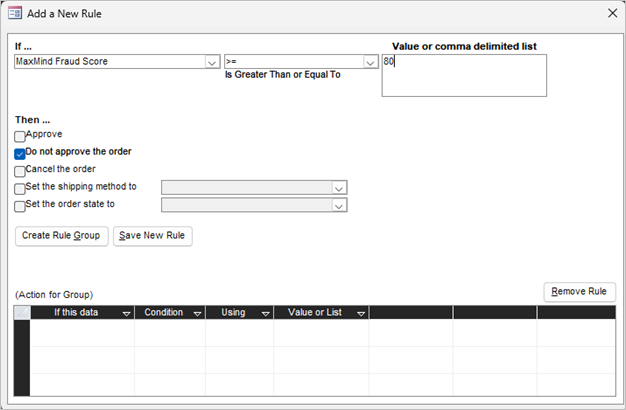Uncheck Do not approve the order
This screenshot has width=626, height=410.
pos(20,154)
